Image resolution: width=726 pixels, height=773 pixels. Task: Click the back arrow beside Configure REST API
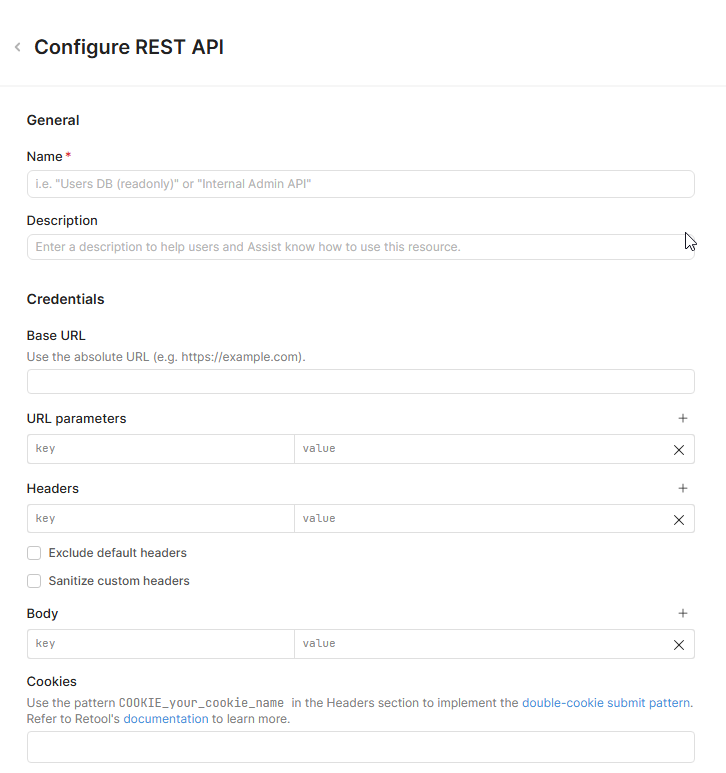[x=18, y=48]
